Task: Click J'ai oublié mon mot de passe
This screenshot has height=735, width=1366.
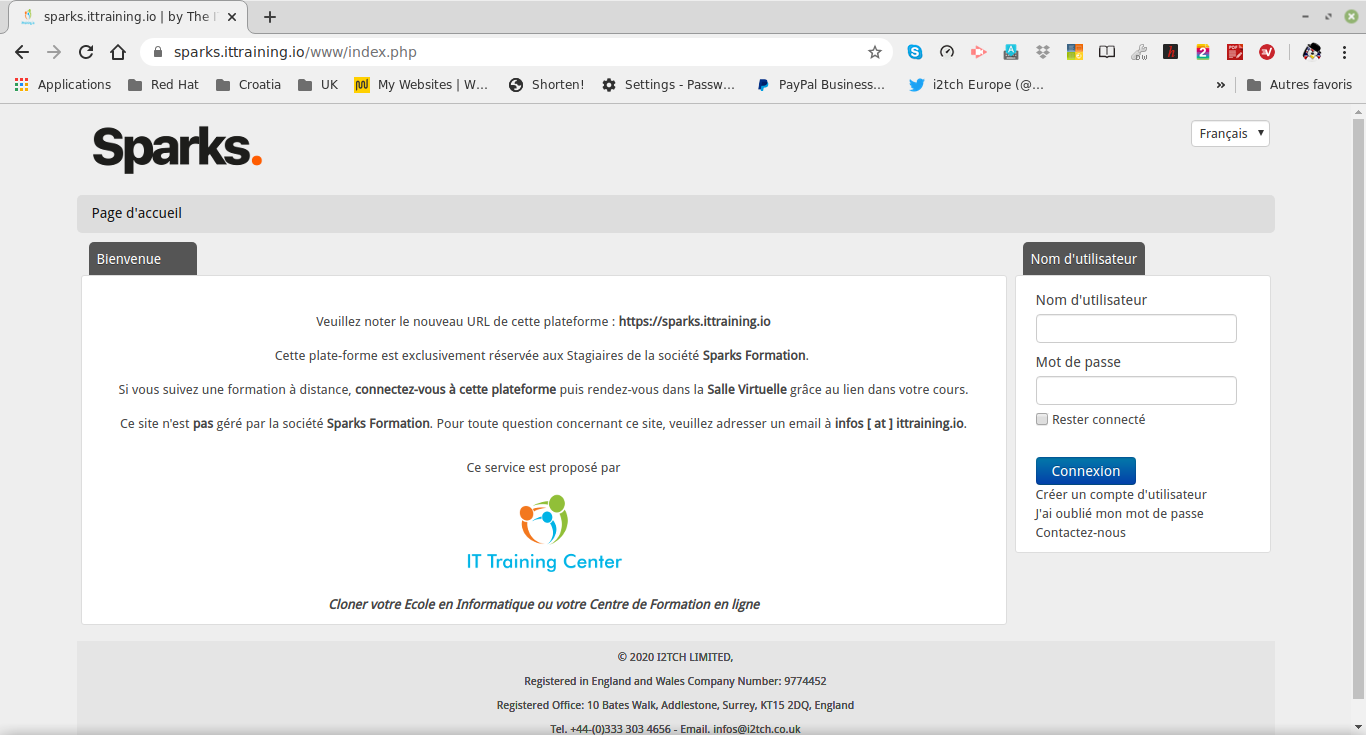Action: pos(1120,514)
